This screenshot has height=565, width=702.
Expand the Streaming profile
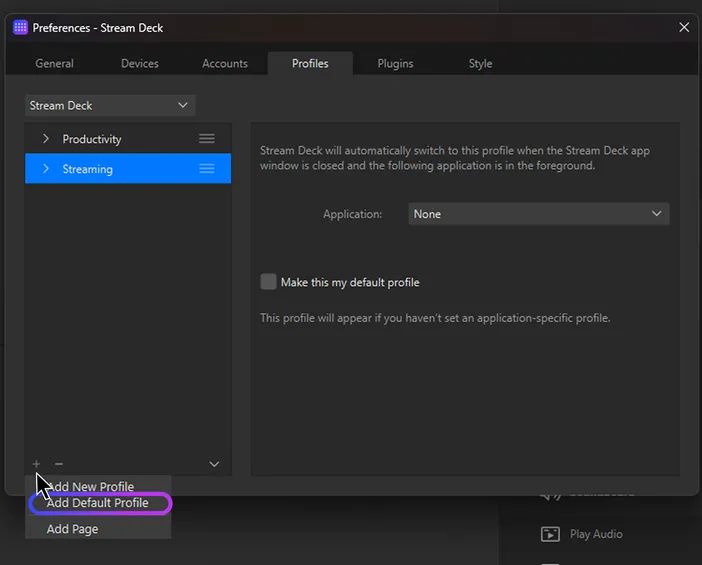pos(46,169)
